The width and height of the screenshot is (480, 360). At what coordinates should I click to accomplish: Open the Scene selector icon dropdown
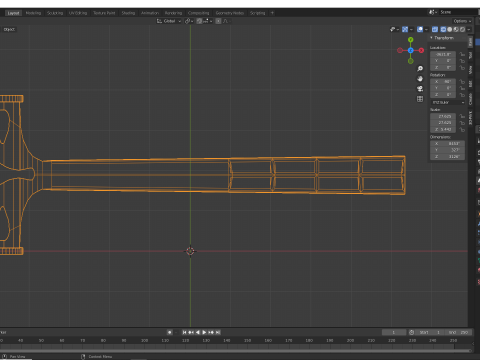(433, 12)
